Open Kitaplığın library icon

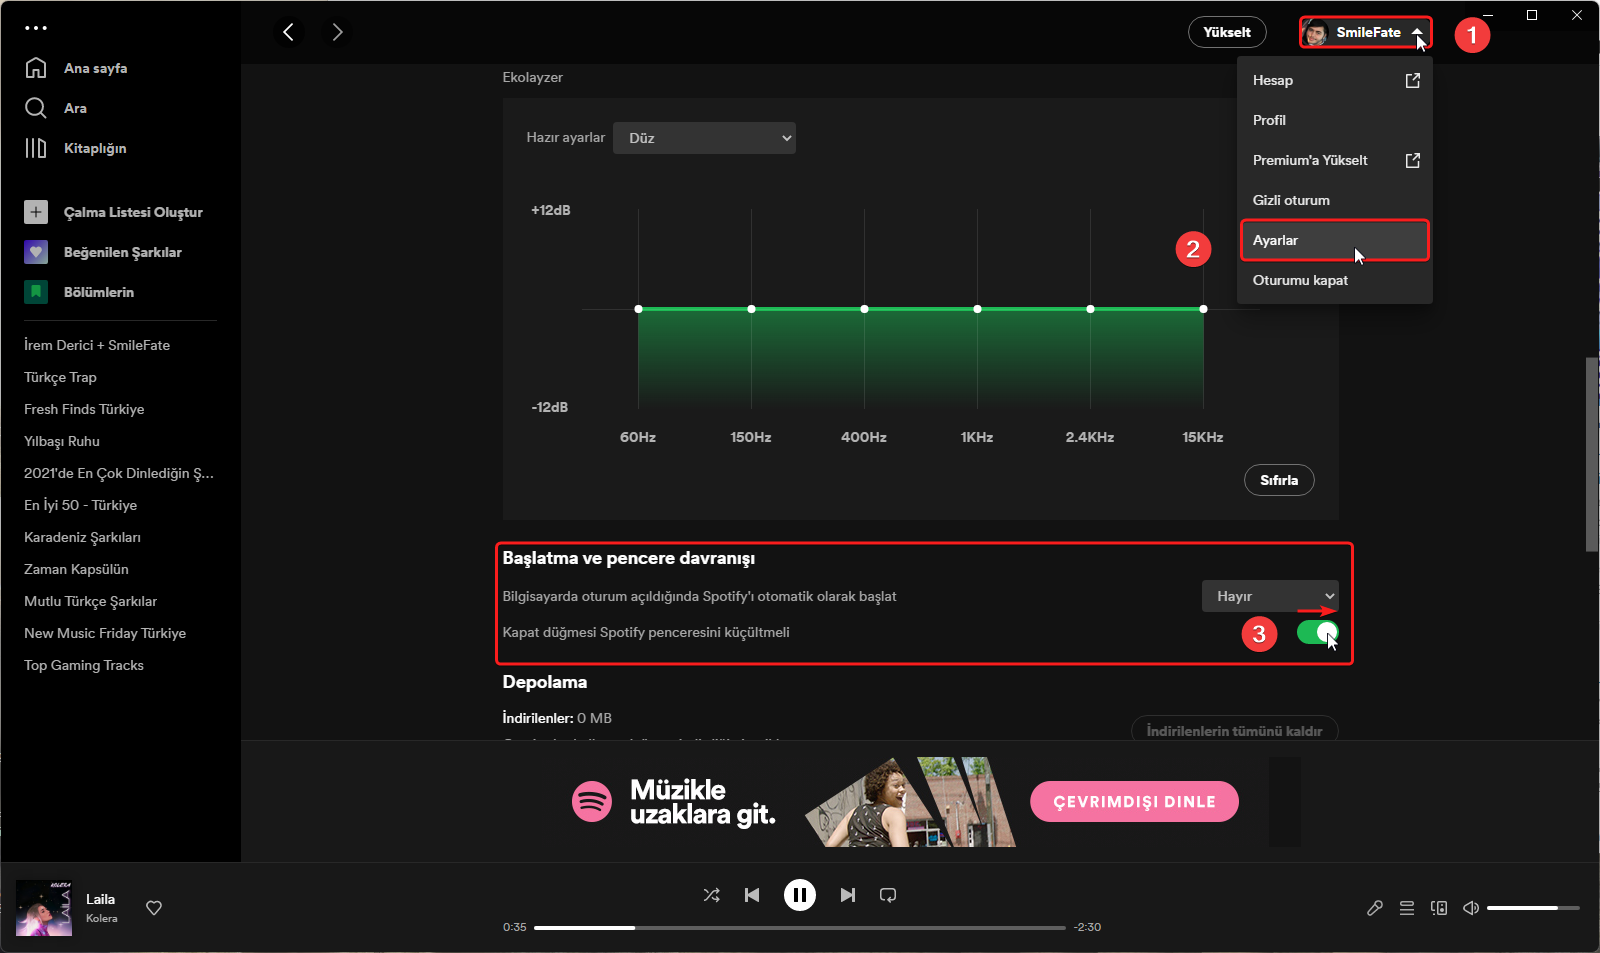(x=36, y=148)
